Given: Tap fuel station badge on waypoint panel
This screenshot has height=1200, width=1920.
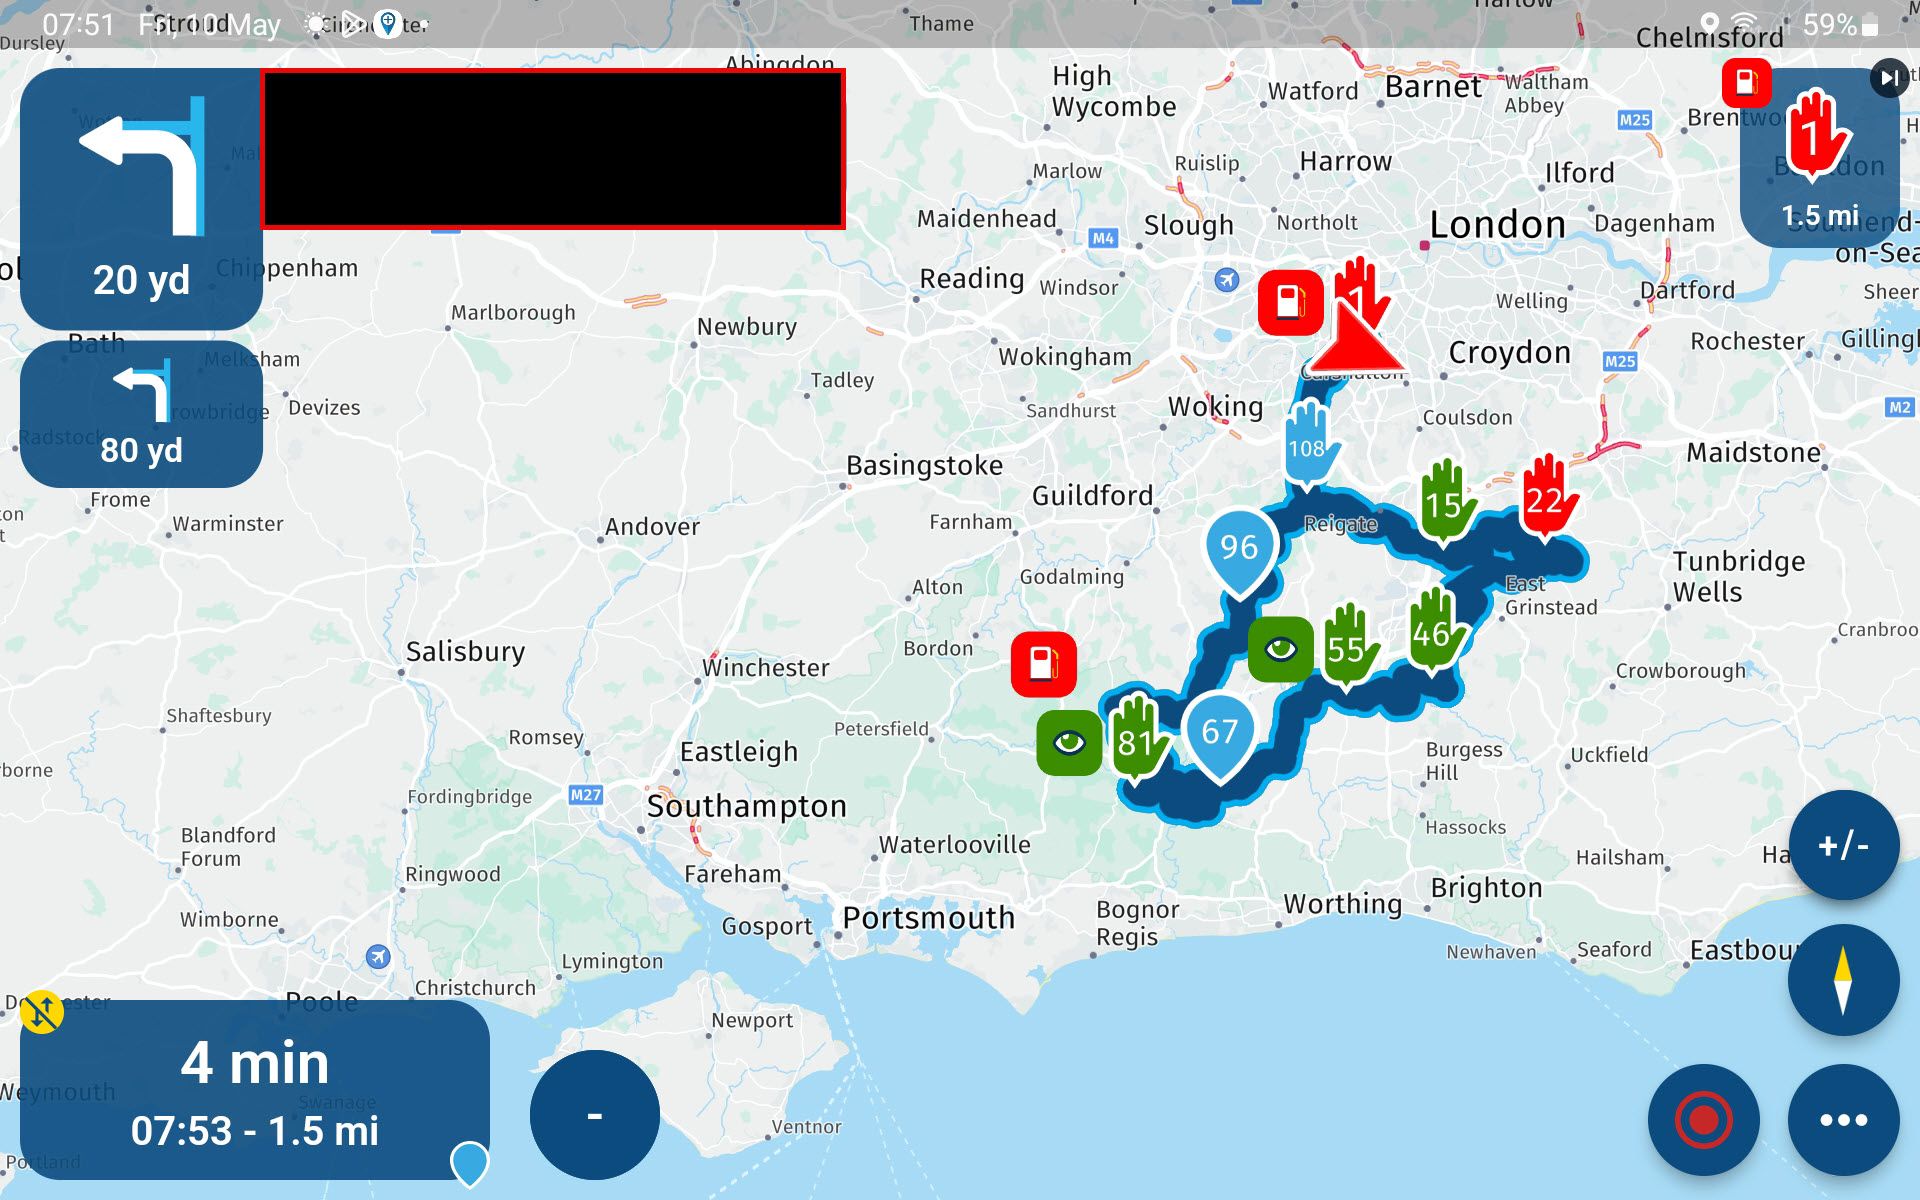Looking at the screenshot, I should (x=1746, y=82).
